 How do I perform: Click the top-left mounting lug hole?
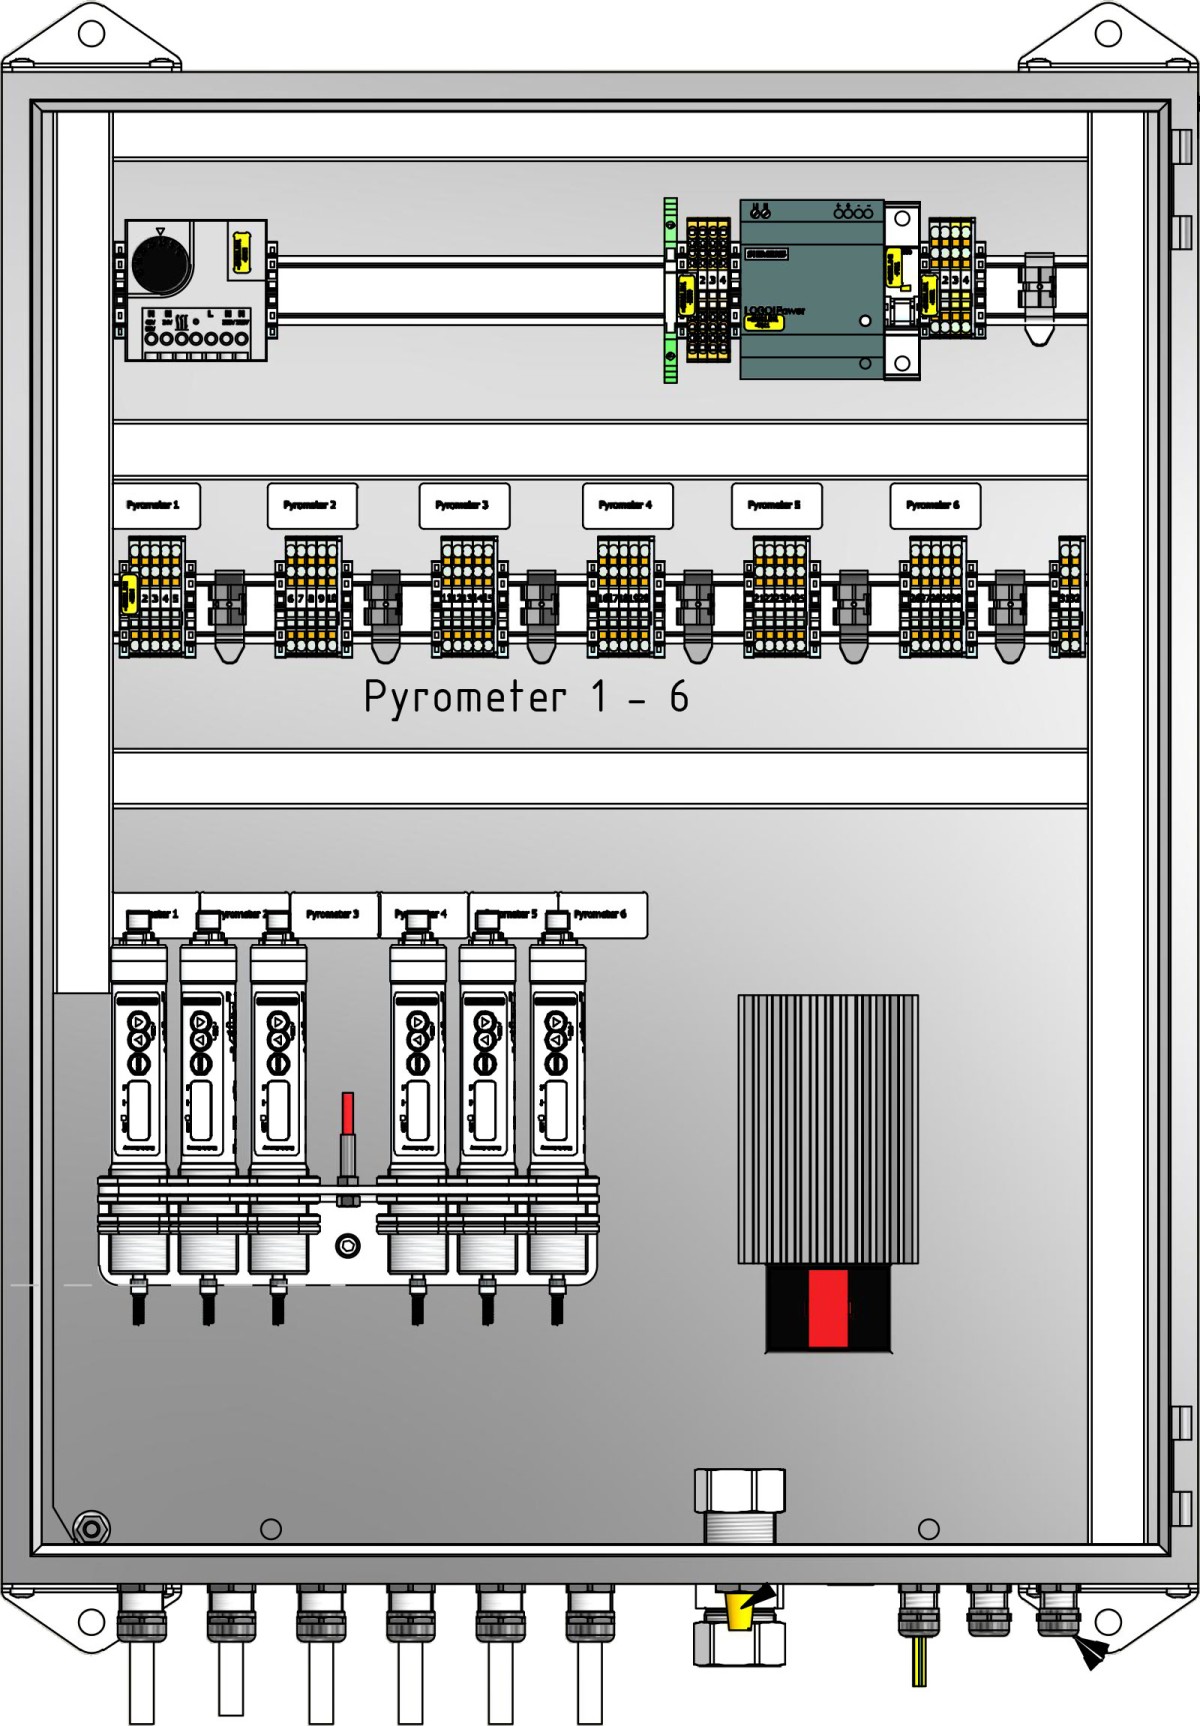click(91, 34)
